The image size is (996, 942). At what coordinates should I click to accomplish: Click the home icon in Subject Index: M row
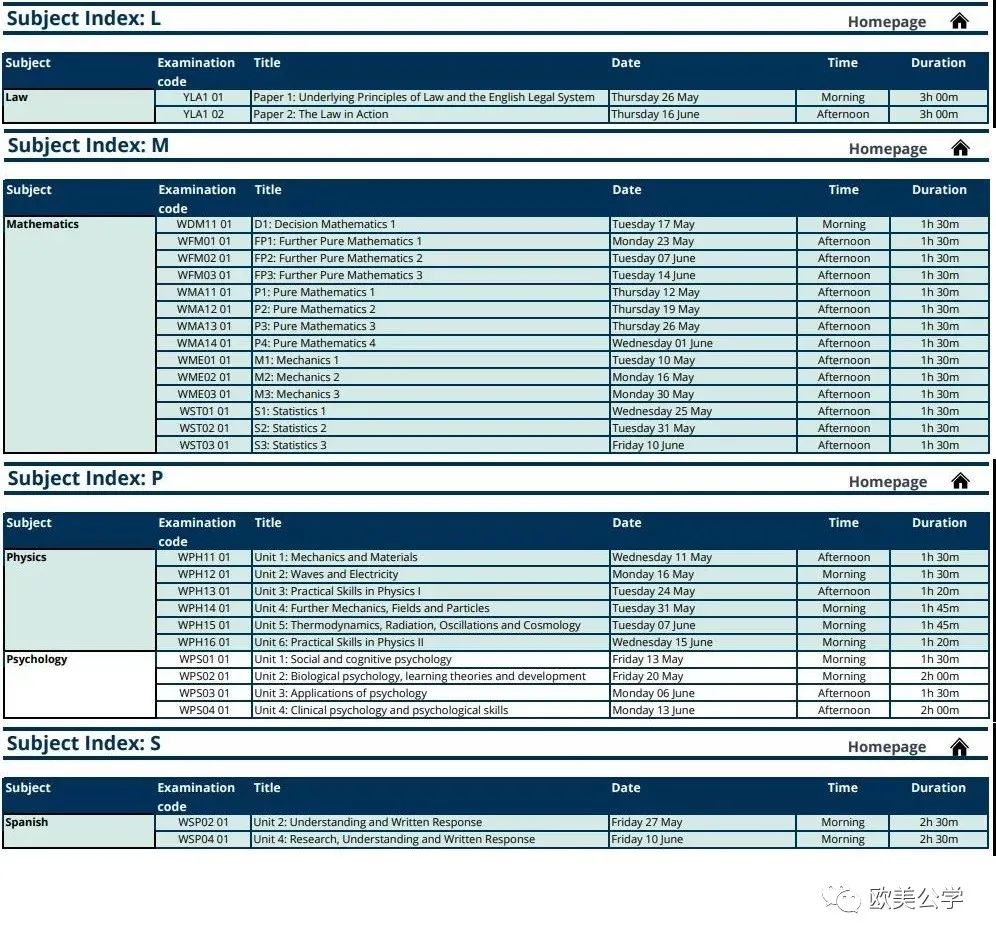960,149
